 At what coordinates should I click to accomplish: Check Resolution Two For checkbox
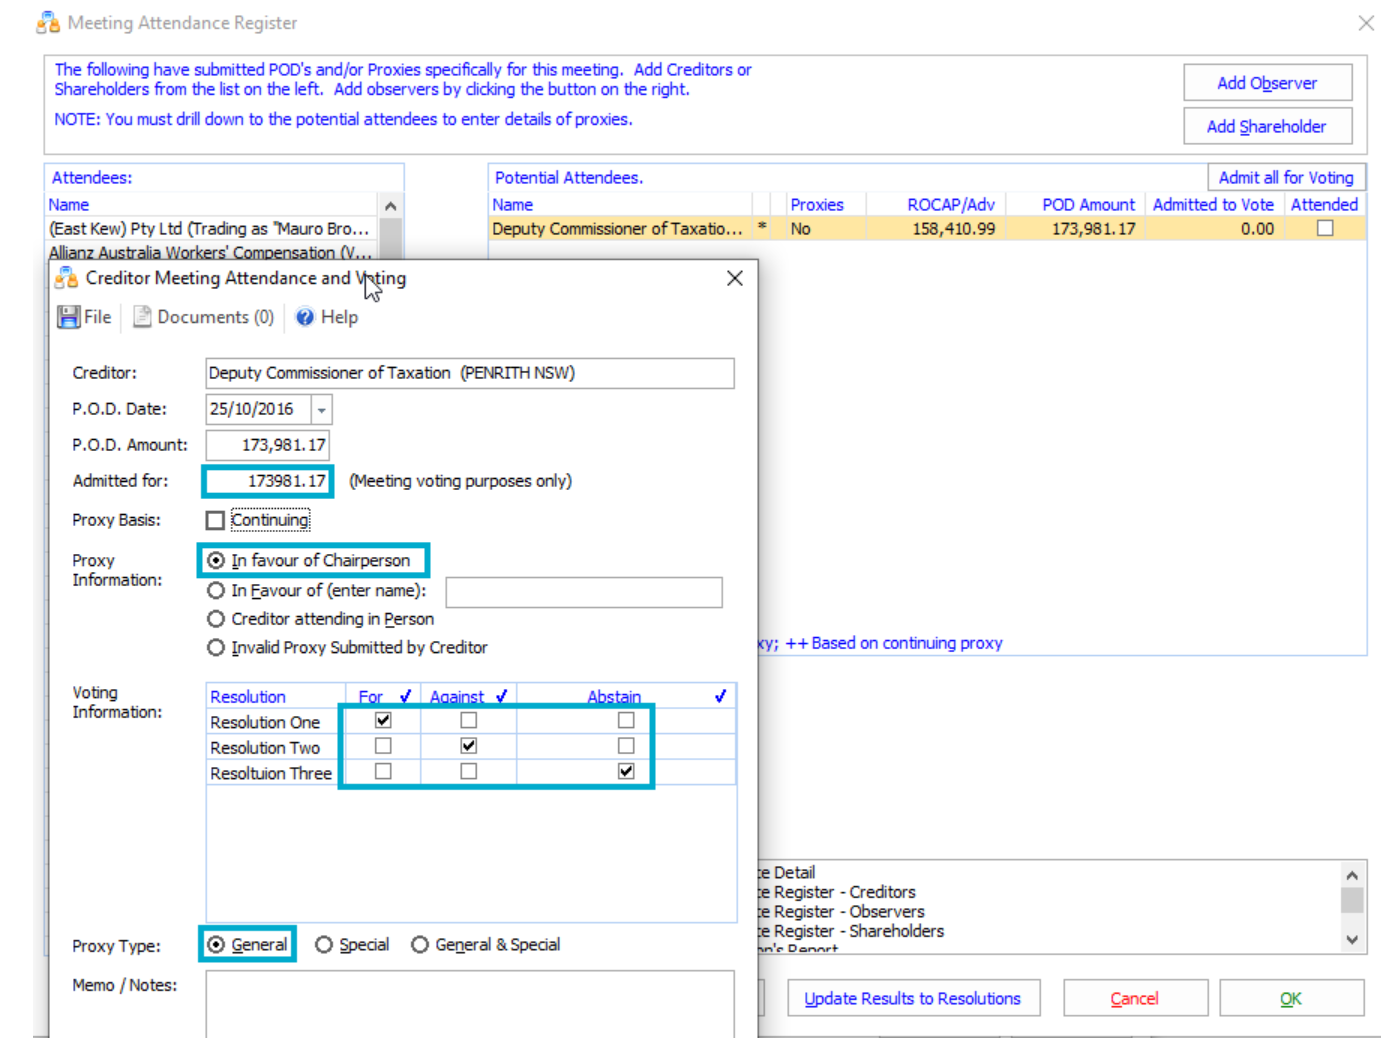[x=383, y=746]
